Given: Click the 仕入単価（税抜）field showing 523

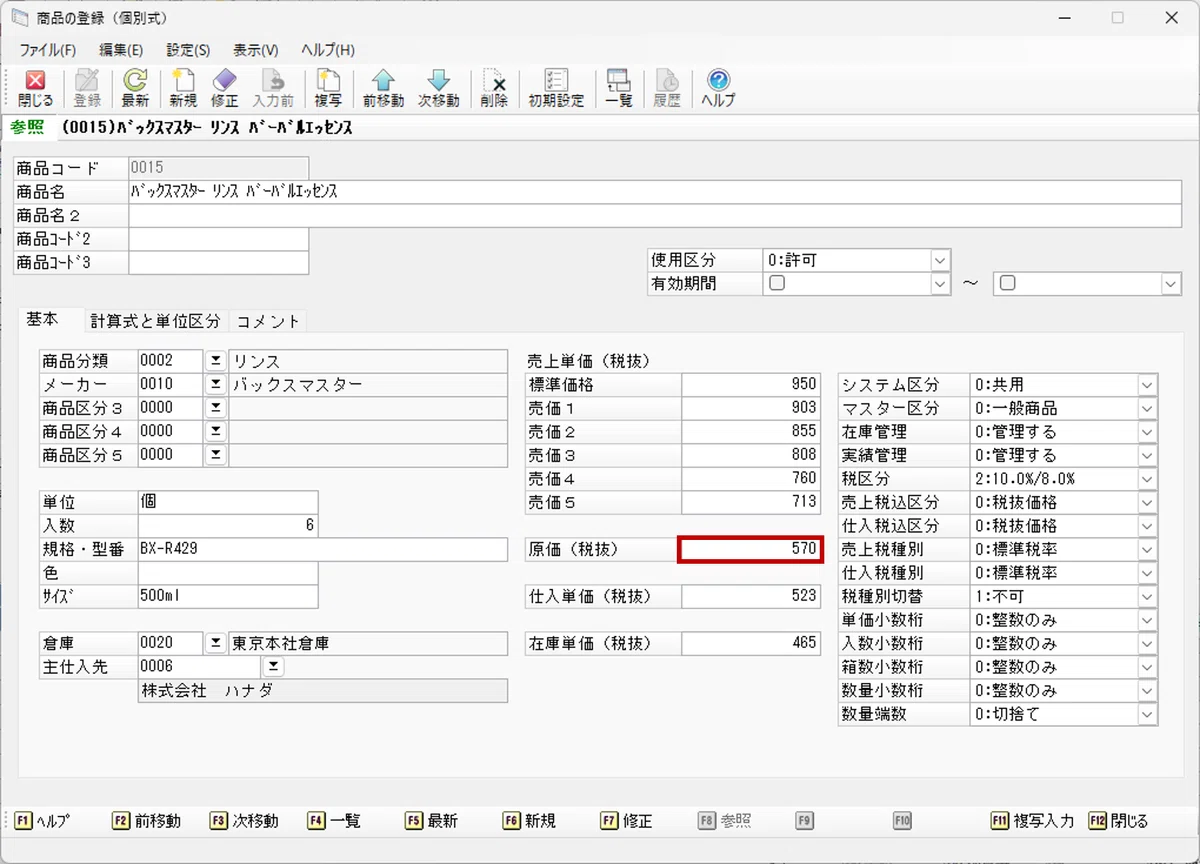Looking at the screenshot, I should (751, 597).
